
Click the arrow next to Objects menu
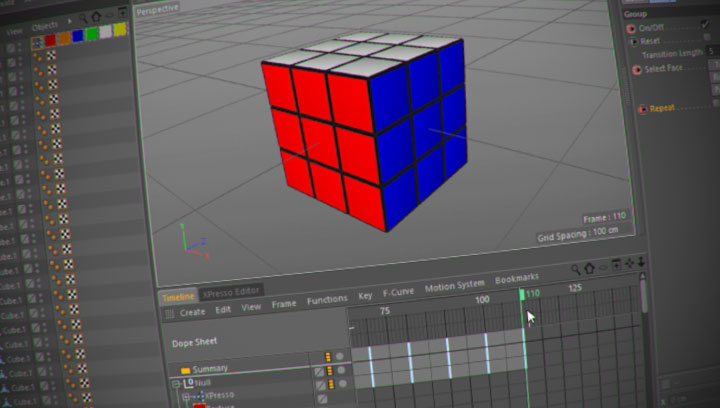70,21
